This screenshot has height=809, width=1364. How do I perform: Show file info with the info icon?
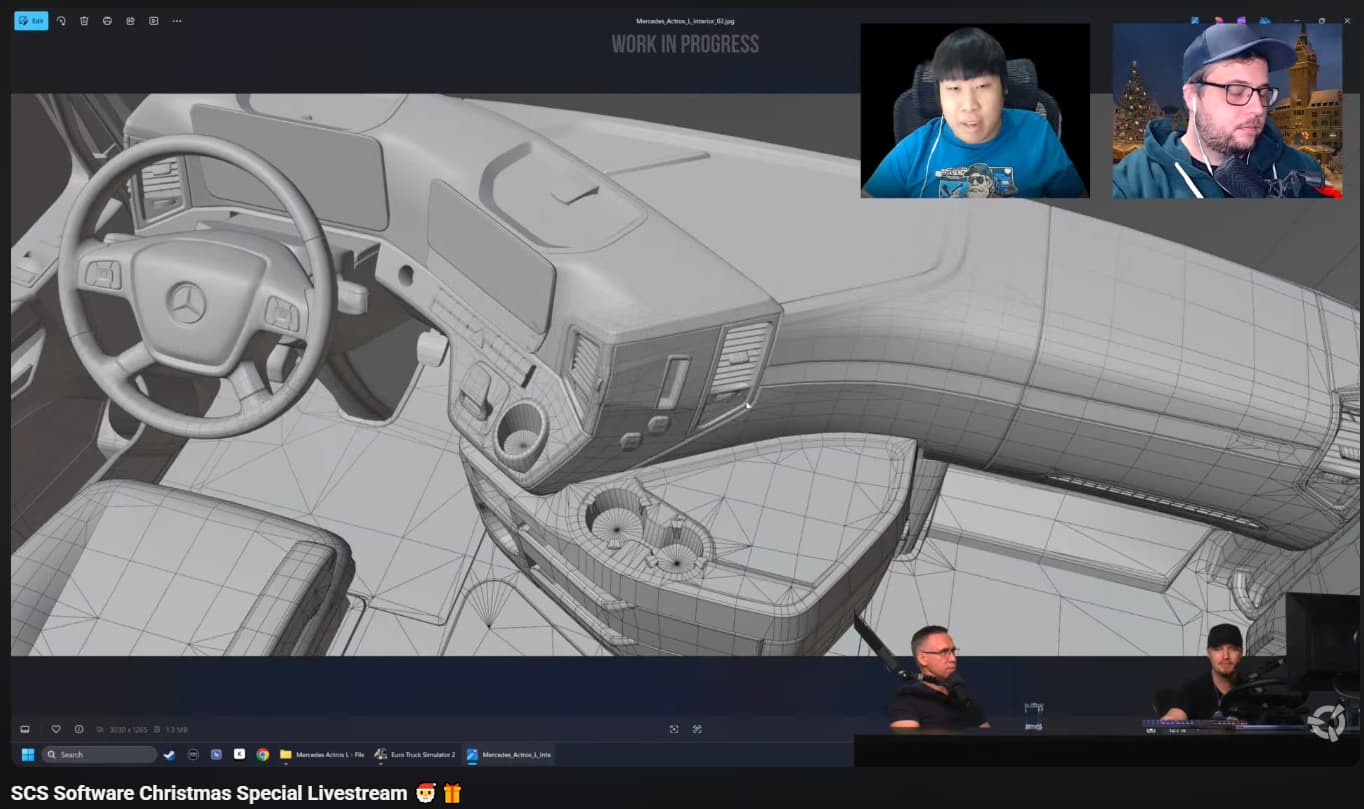(x=79, y=729)
